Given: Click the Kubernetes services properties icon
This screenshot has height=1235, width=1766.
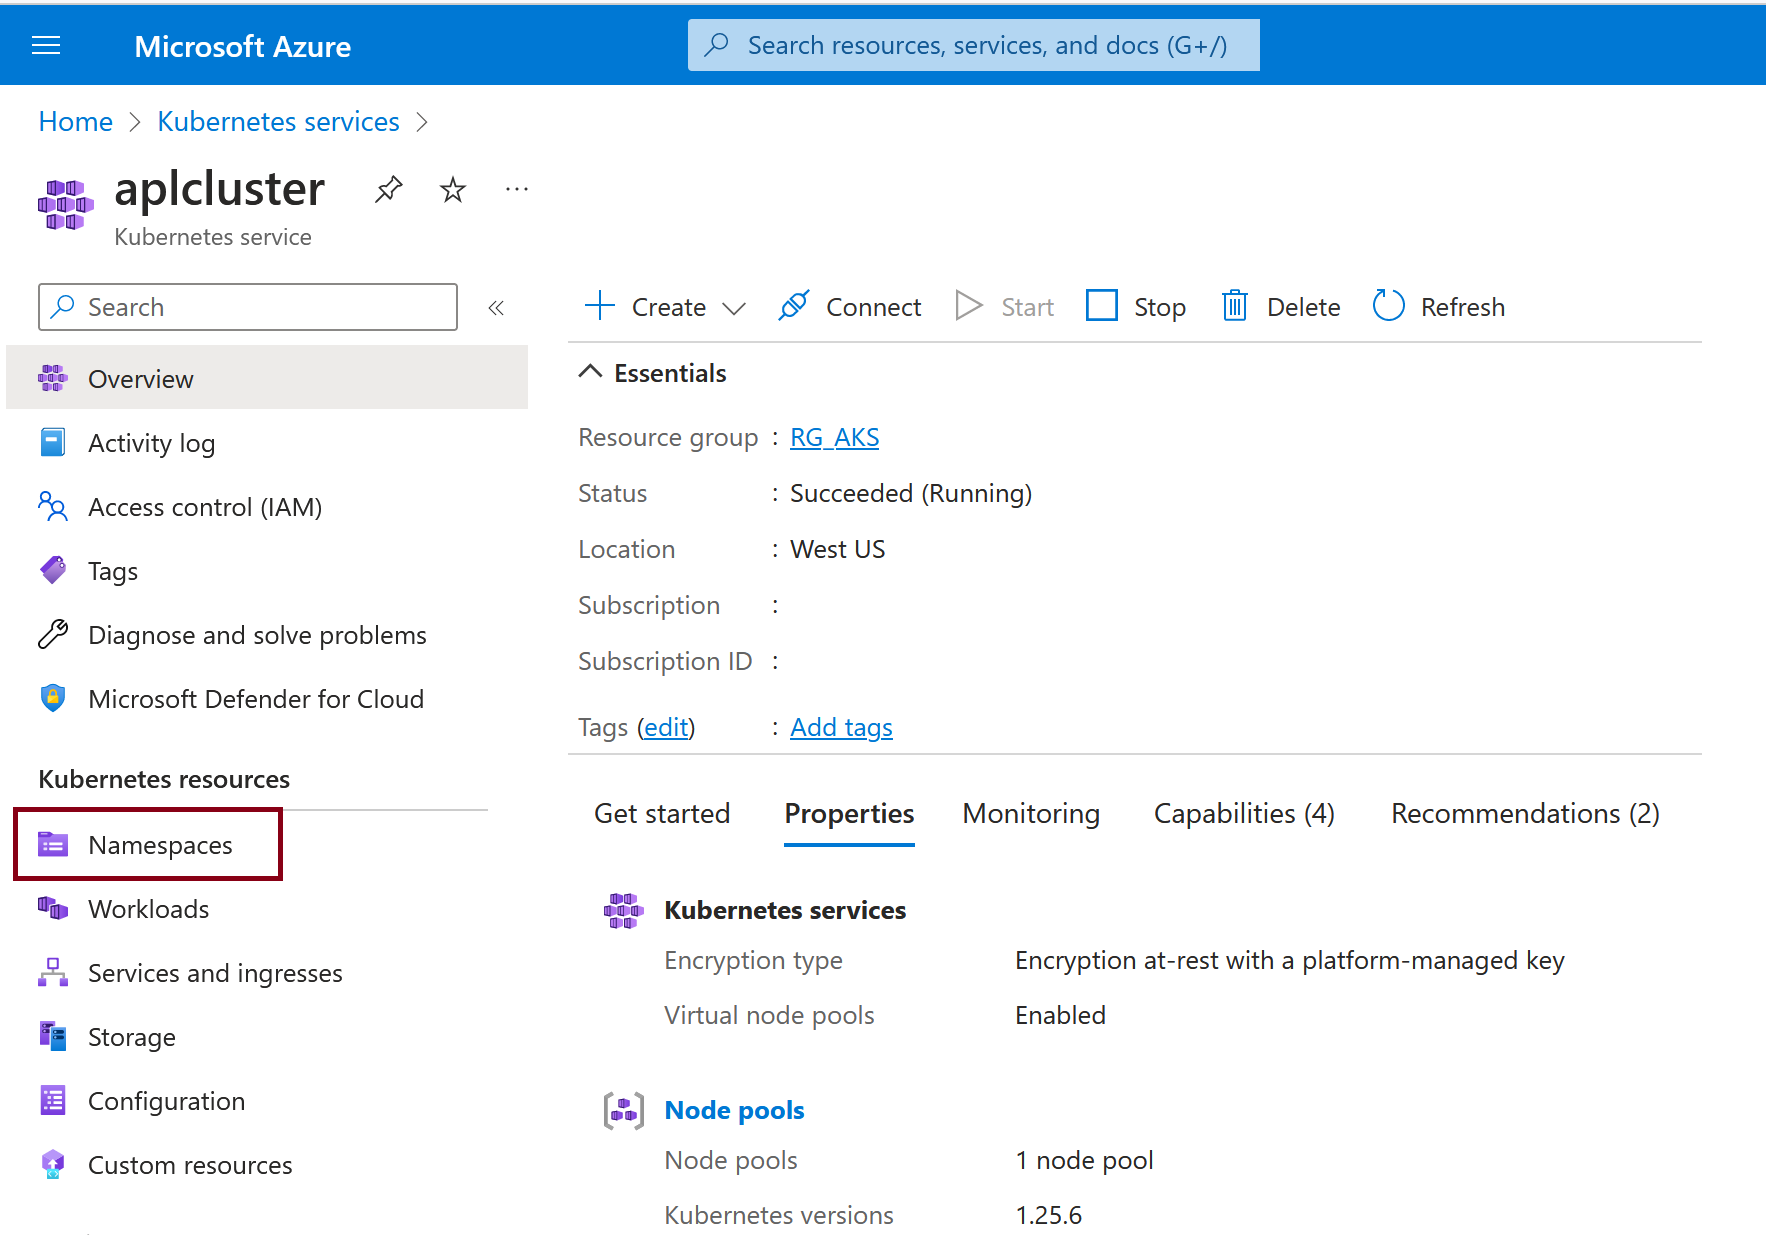Looking at the screenshot, I should tap(624, 910).
